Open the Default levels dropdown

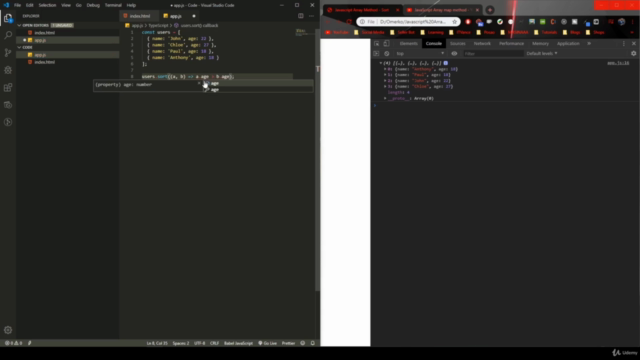(542, 53)
